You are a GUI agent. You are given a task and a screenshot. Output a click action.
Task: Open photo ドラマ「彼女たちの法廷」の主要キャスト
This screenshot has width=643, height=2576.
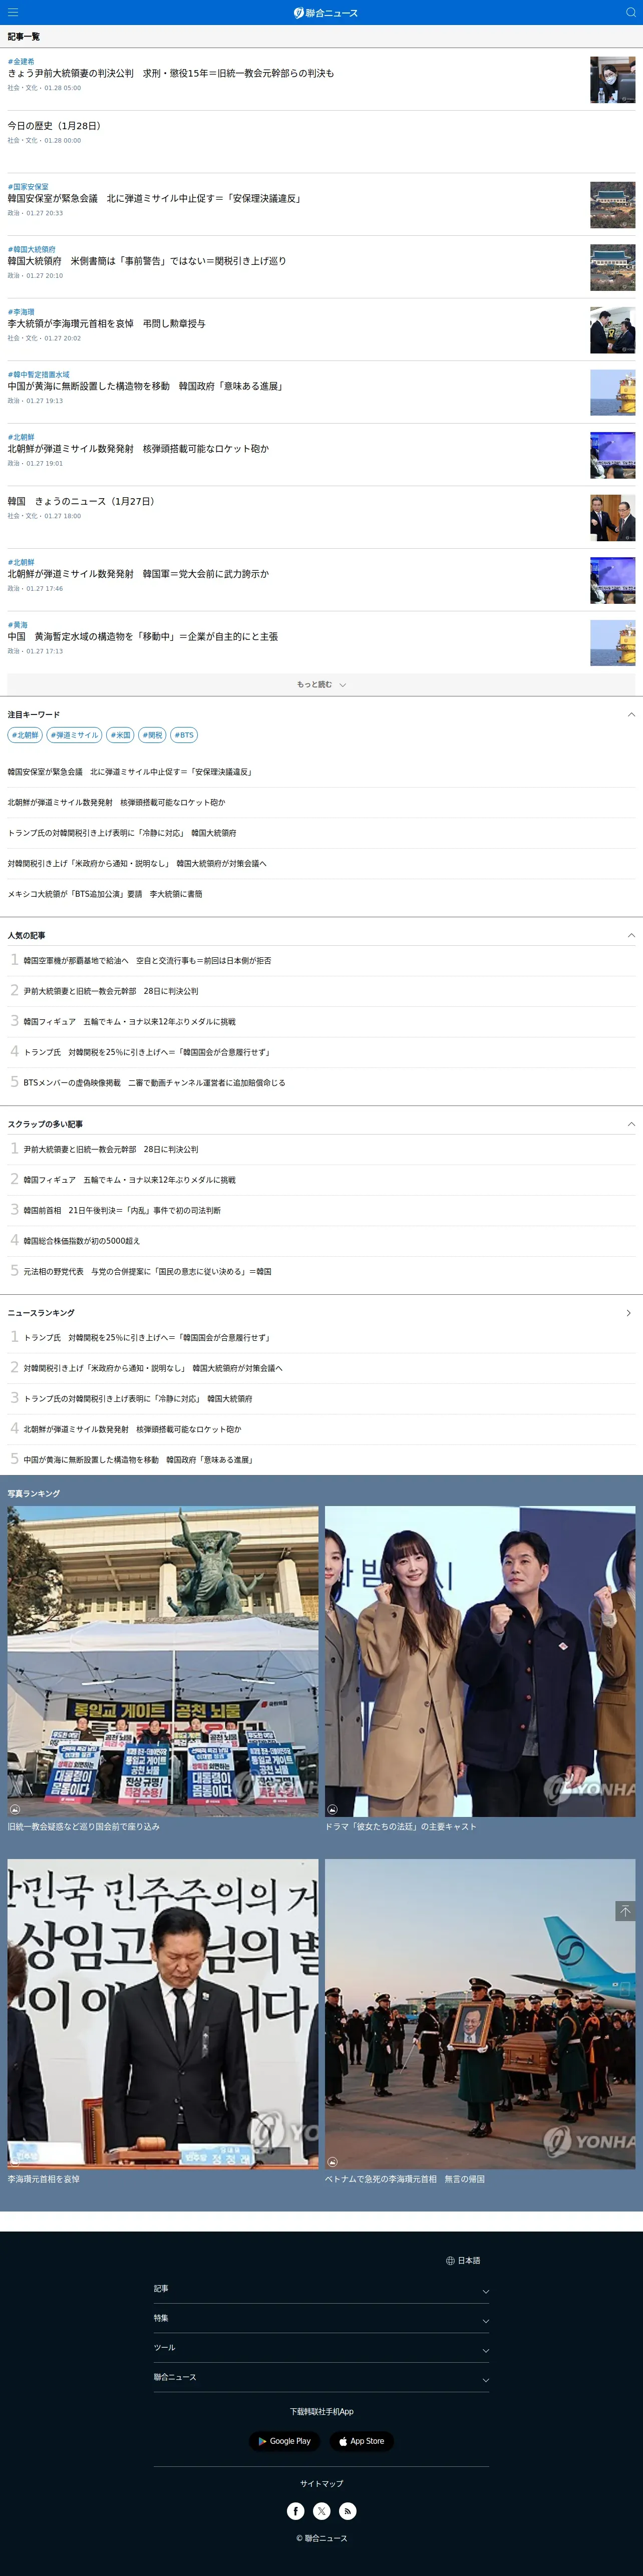[480, 1661]
